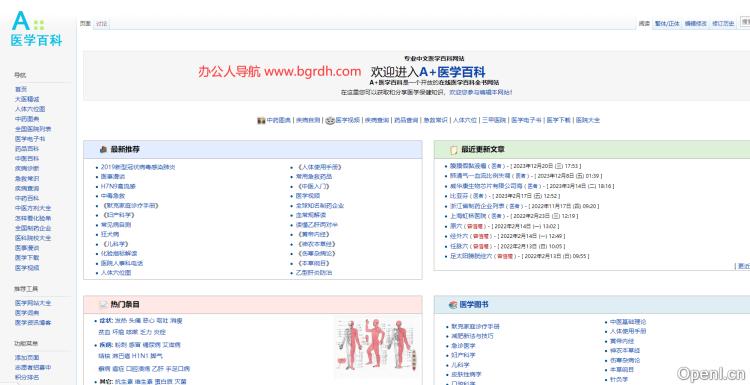Open 化验指标解读 in 最新推荐

119,253
